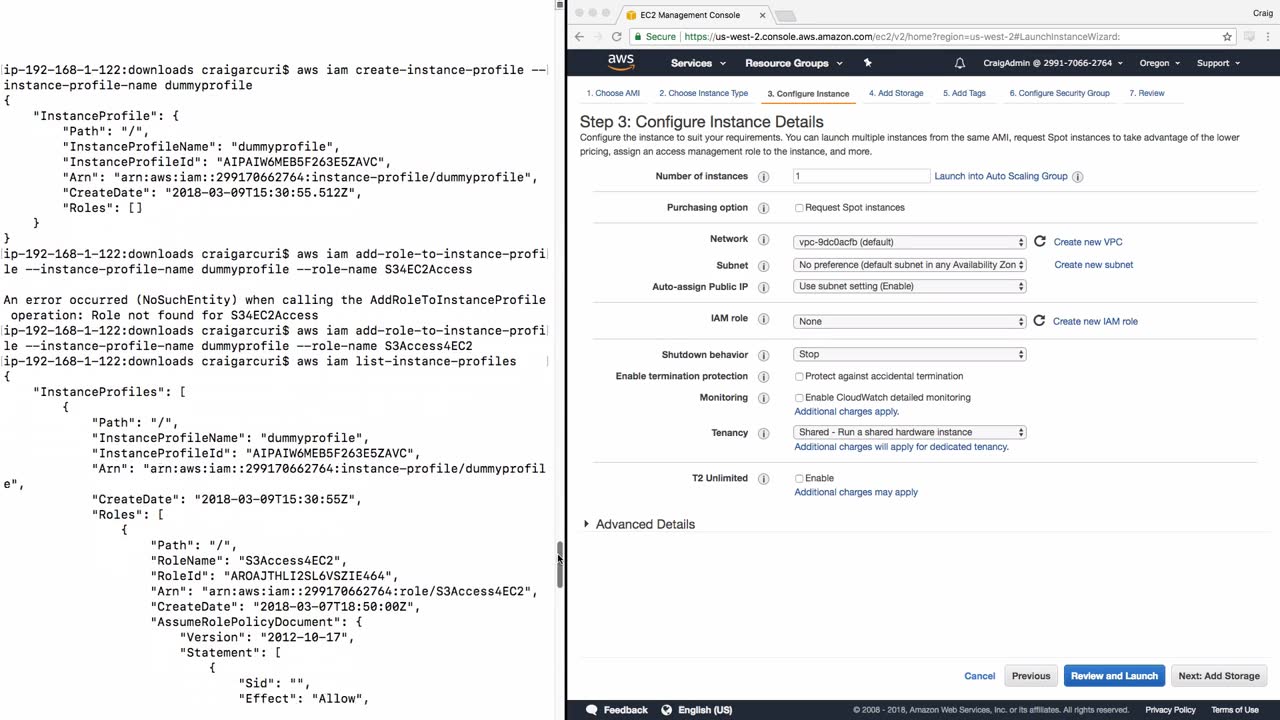This screenshot has width=1280, height=720.
Task: Open the Privacy Policy link in footer
Action: click(x=1170, y=710)
